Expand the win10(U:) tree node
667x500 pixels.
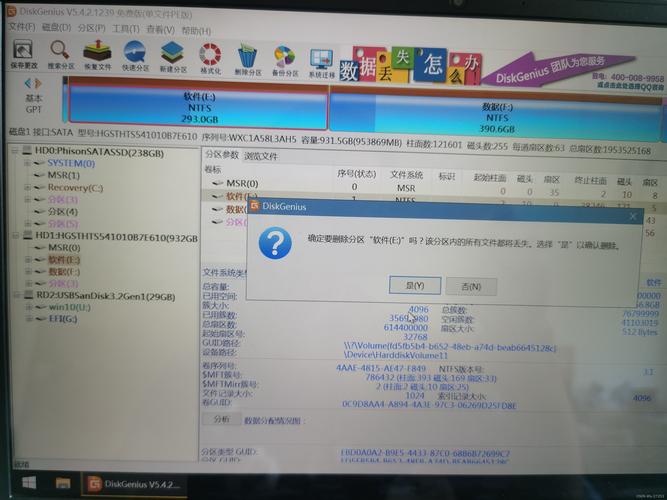tap(29, 307)
